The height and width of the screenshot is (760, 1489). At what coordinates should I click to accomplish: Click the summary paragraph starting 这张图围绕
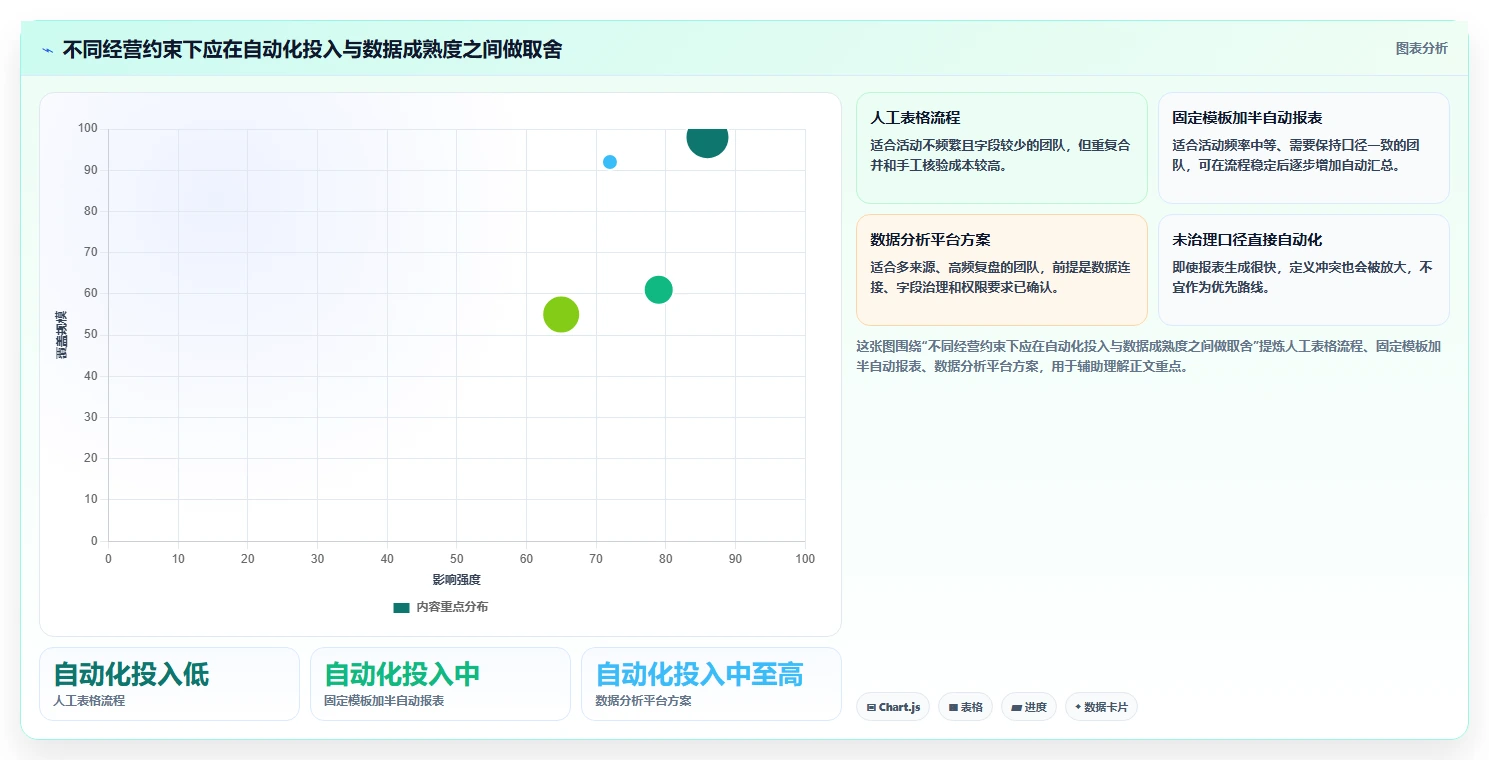pyautogui.click(x=1149, y=356)
